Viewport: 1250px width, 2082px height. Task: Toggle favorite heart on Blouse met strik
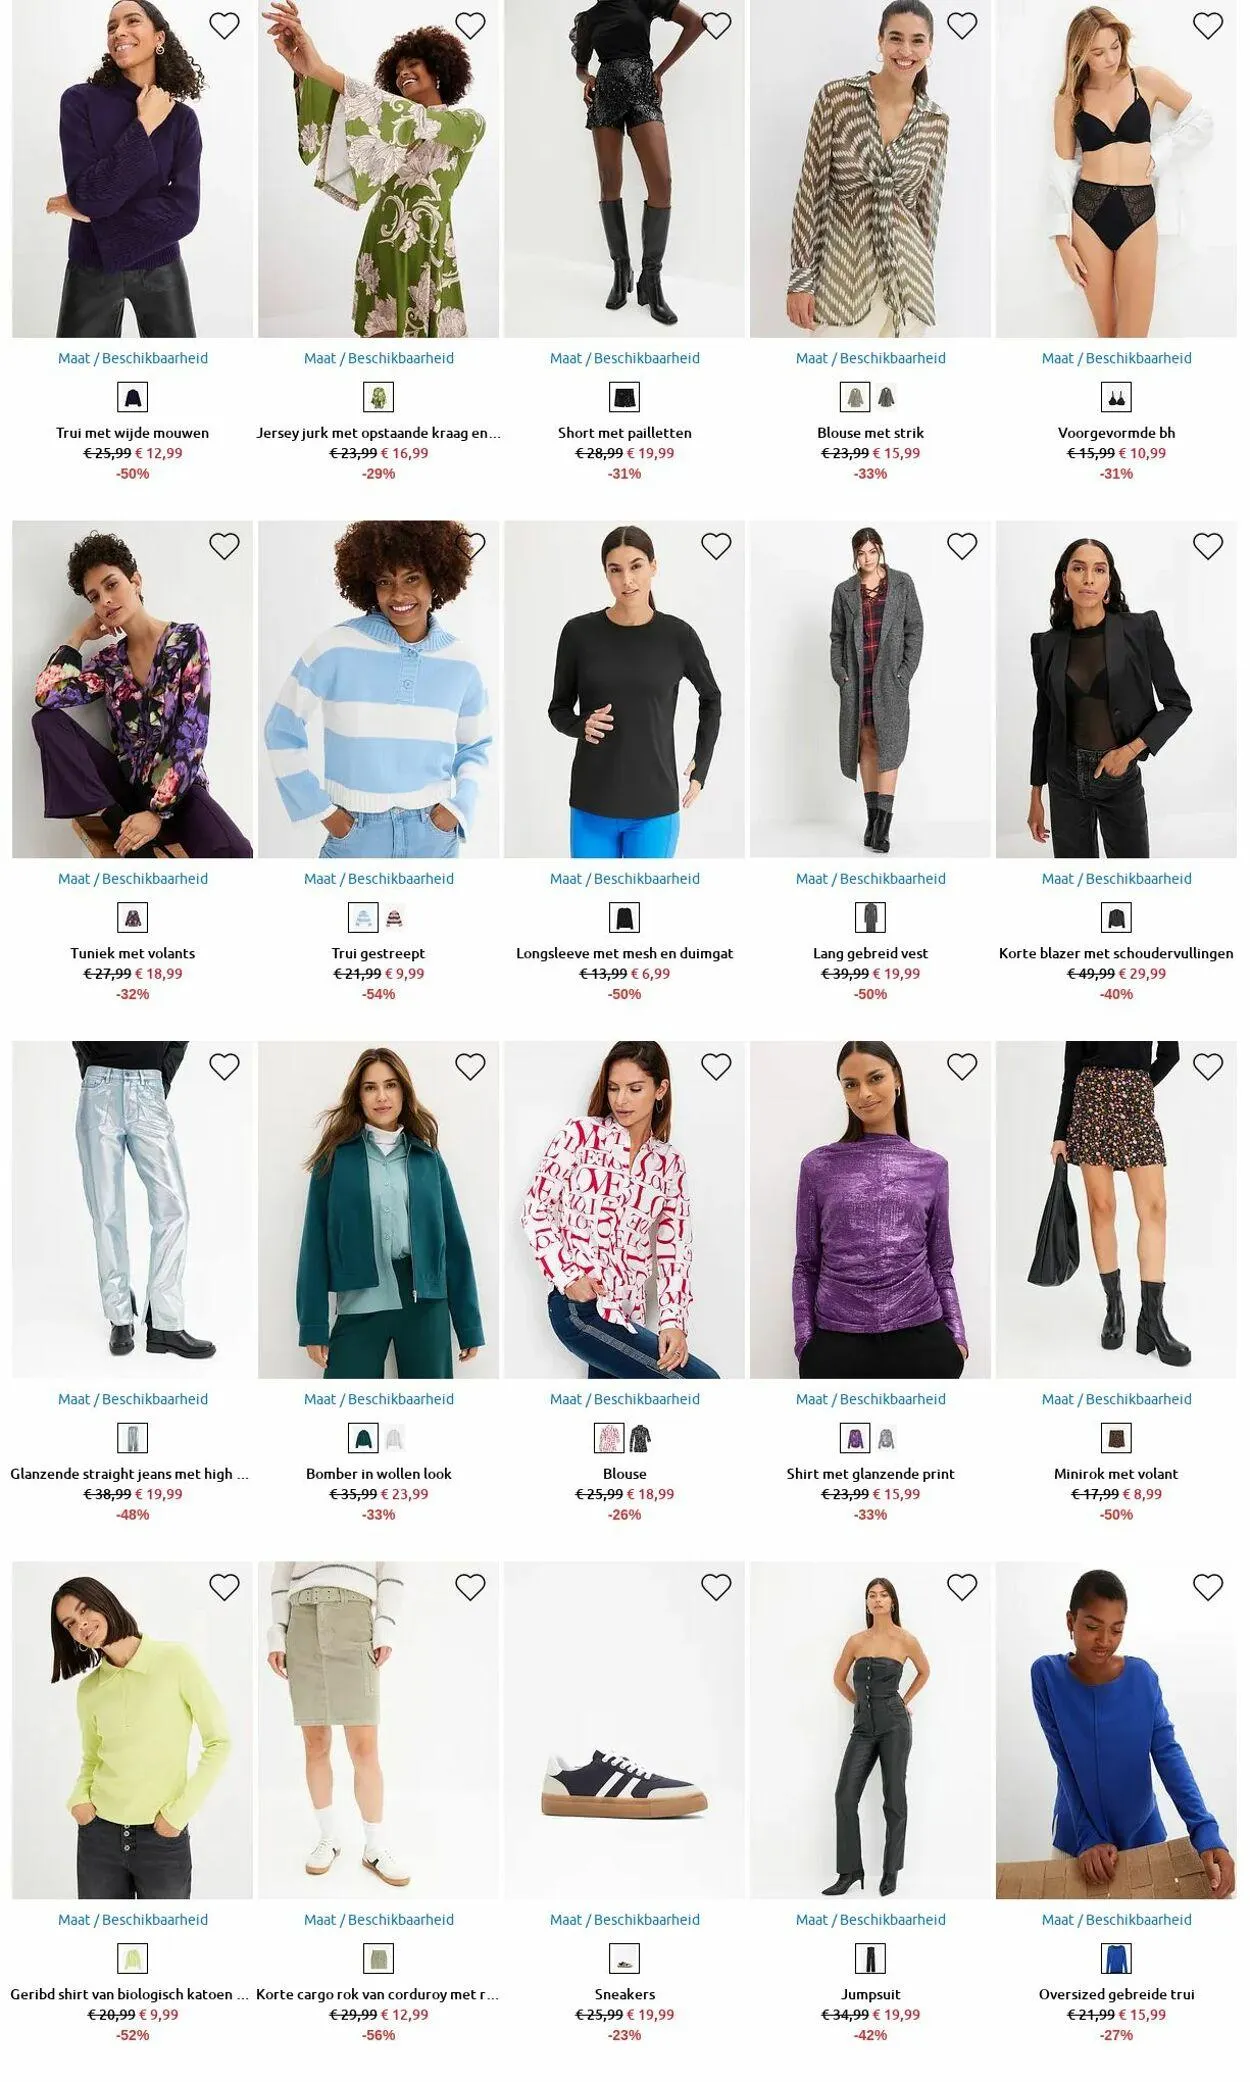[962, 26]
